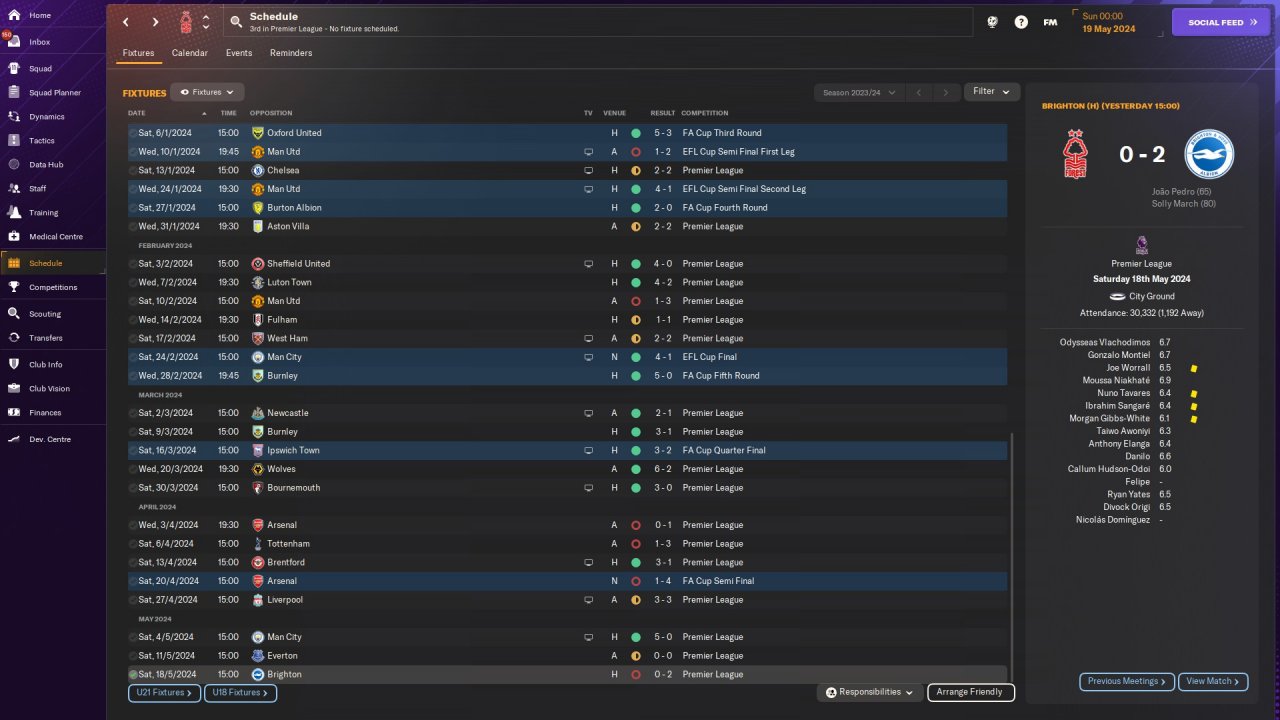The image size is (1280, 720).
Task: Select the Brighton fixture on Sat, 18/5/2024
Action: (568, 674)
